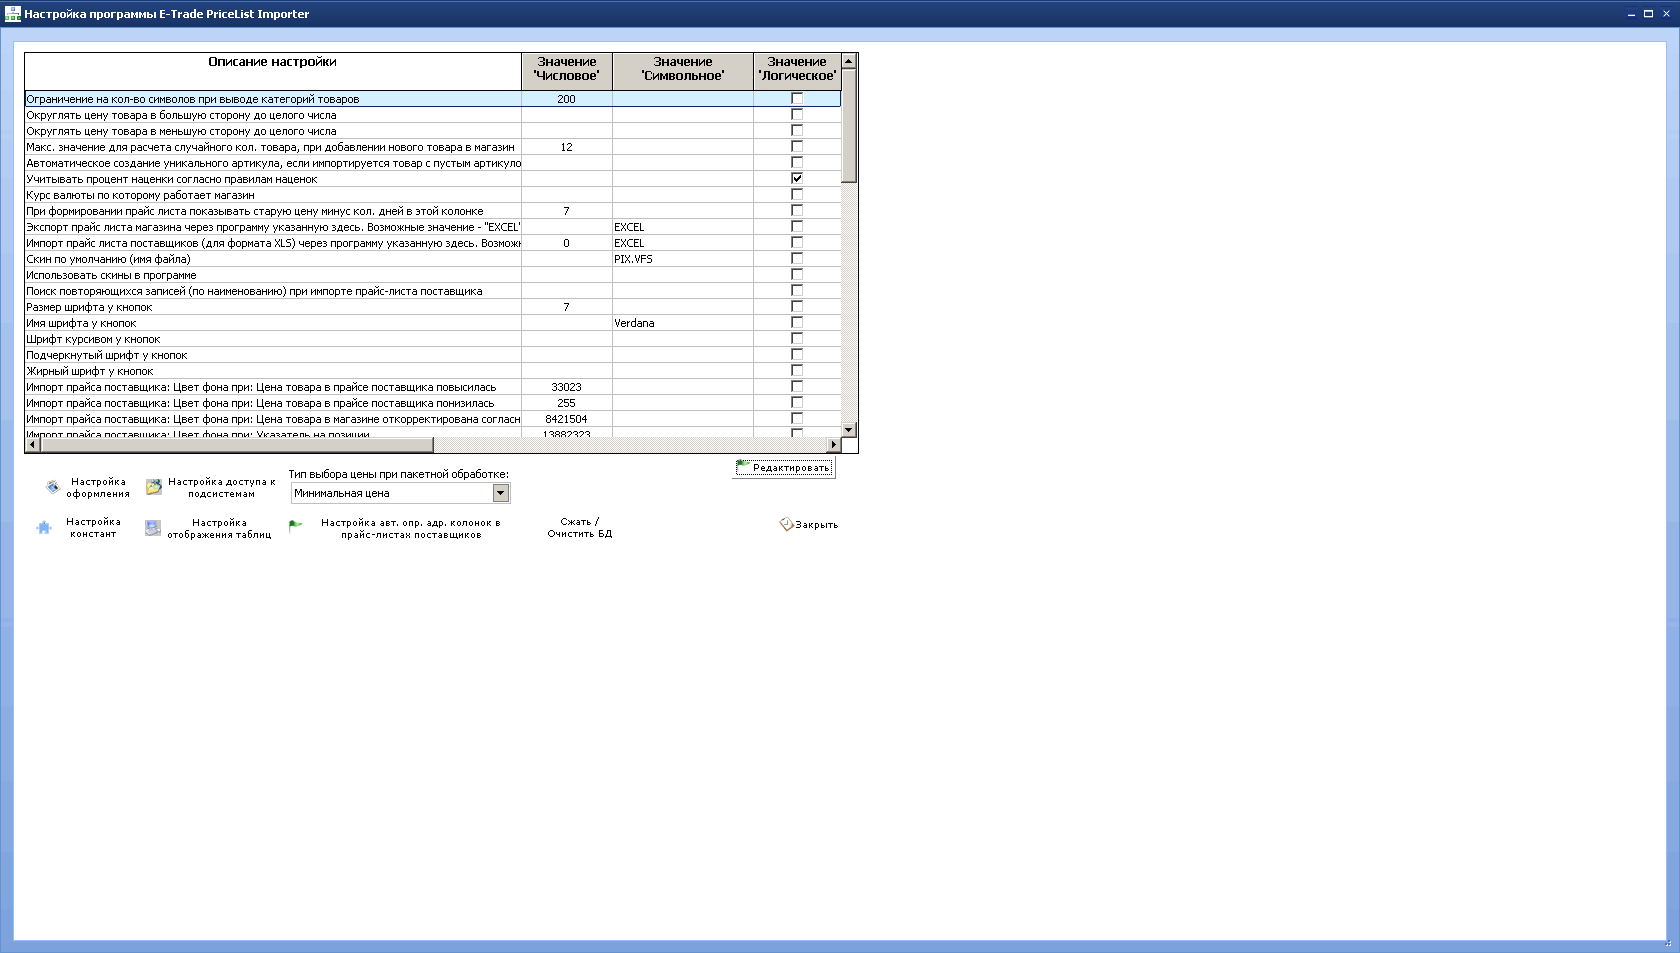Click the 'Закрыть' button label
1680x953 pixels.
click(x=817, y=525)
